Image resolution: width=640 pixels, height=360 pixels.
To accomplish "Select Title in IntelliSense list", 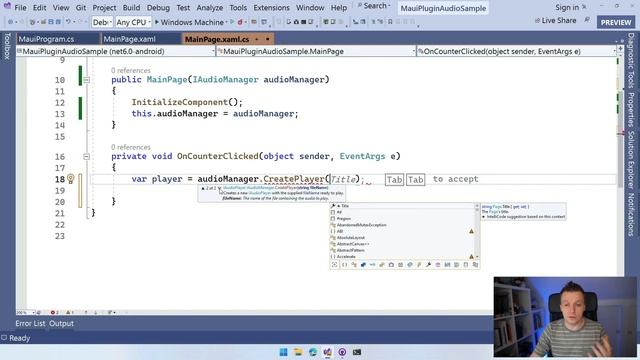I will pyautogui.click(x=402, y=206).
